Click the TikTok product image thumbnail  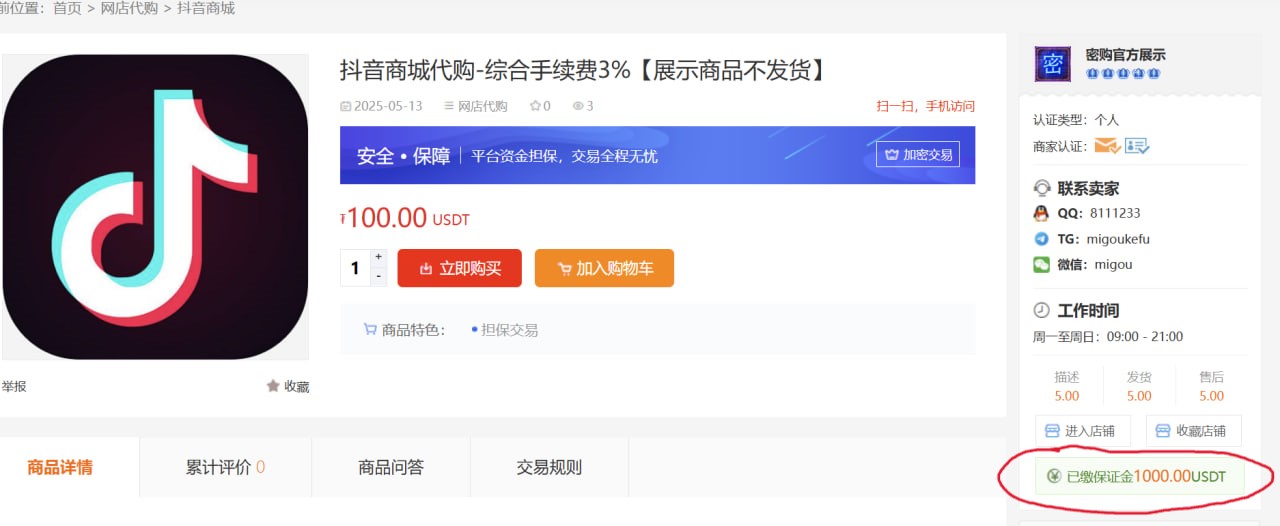tap(155, 207)
